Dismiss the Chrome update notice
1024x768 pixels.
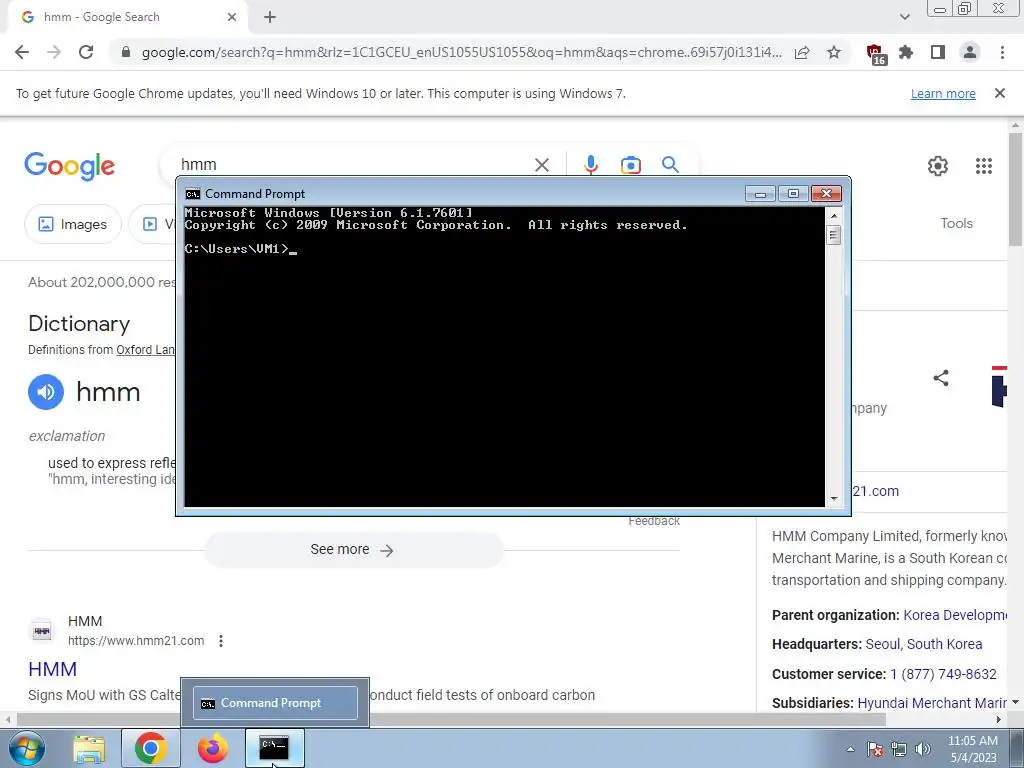pyautogui.click(x=1000, y=93)
